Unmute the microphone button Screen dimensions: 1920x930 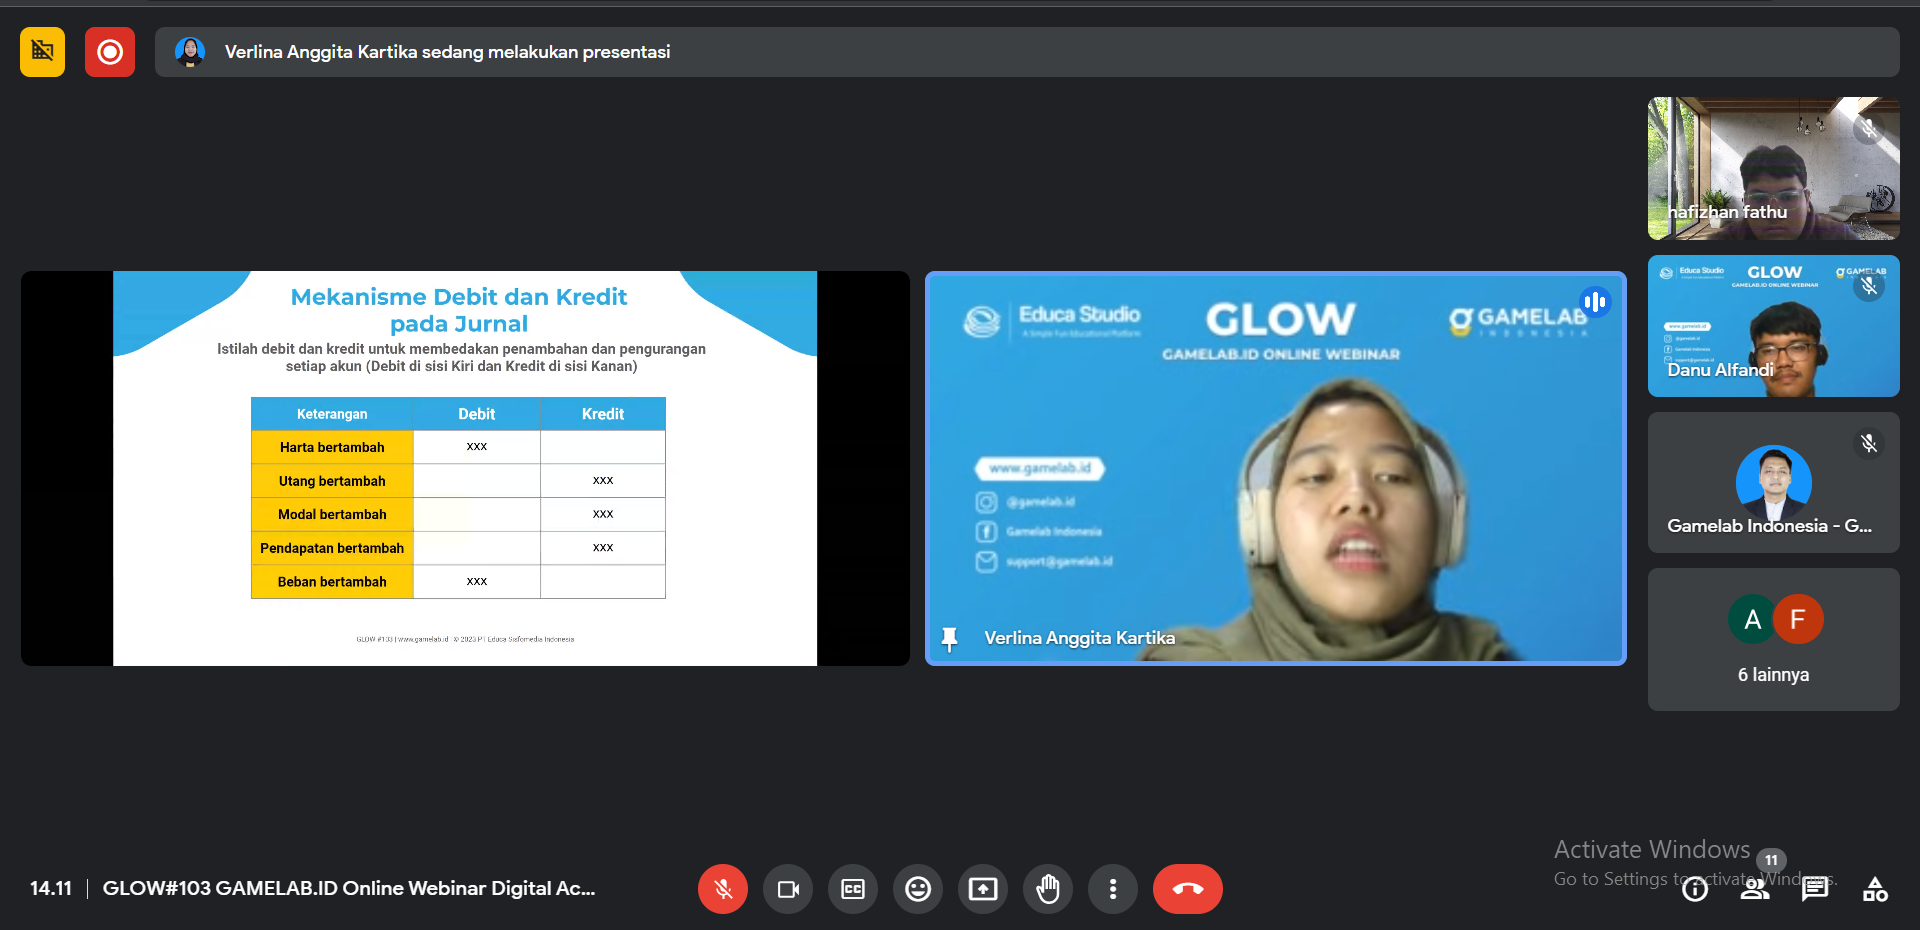(723, 889)
